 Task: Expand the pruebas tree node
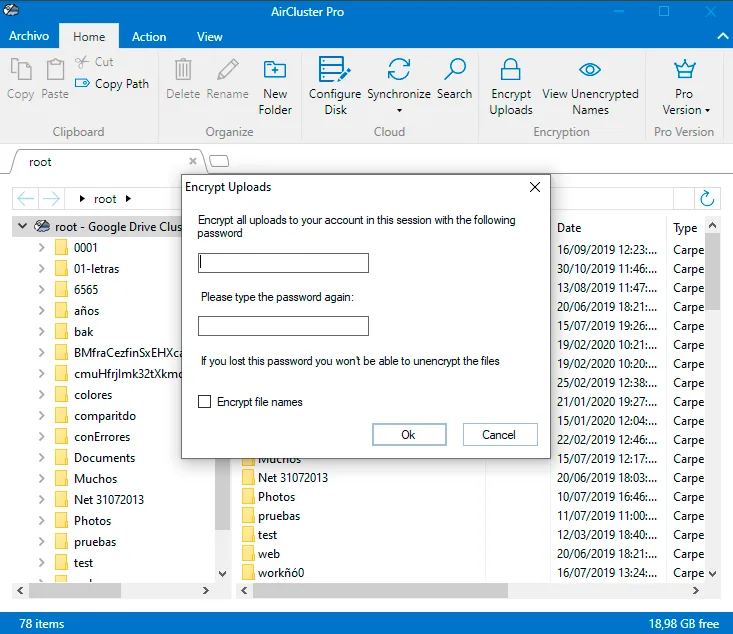coord(42,541)
